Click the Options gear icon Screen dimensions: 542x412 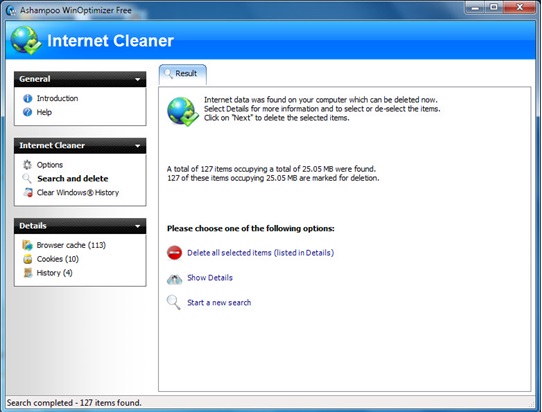27,165
